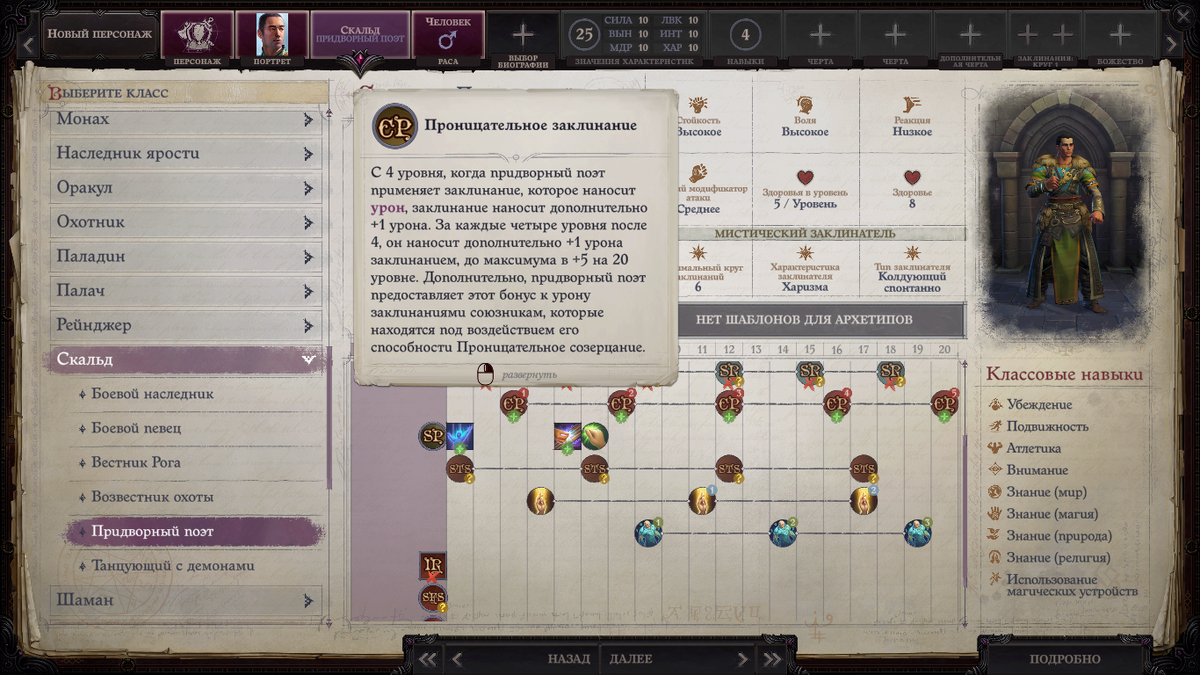1200x675 pixels.
Task: Open the Божество step
Action: 1120,40
